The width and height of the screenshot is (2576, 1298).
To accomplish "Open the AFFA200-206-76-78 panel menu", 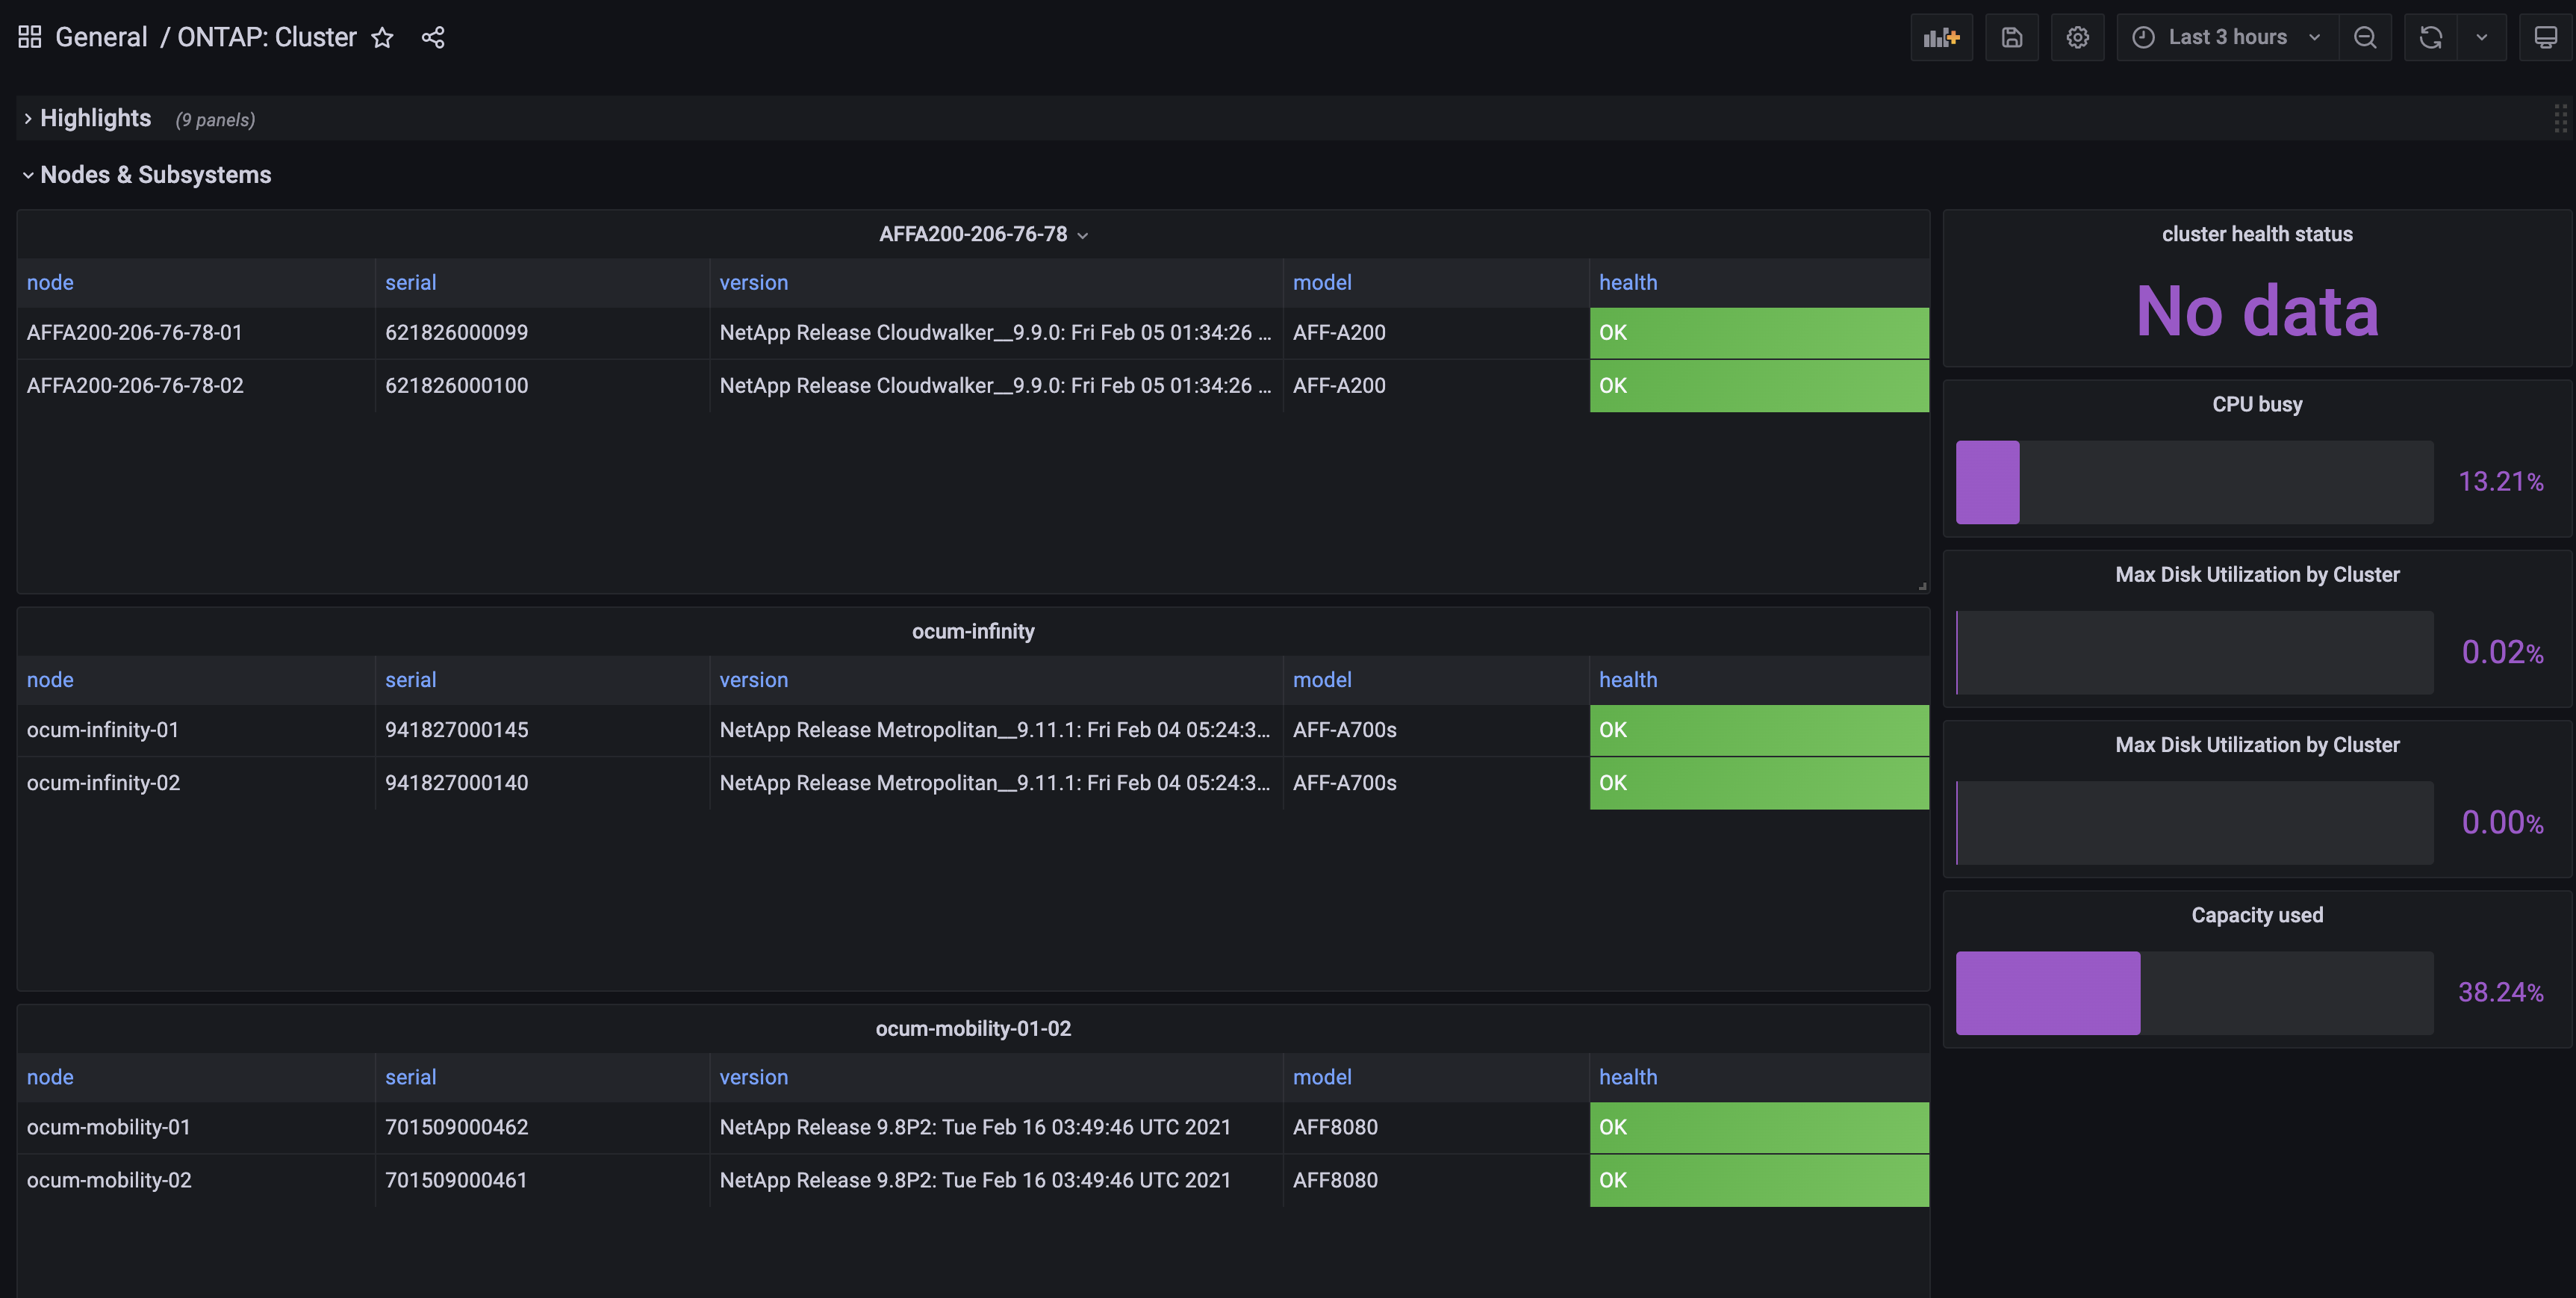I will 1084,235.
